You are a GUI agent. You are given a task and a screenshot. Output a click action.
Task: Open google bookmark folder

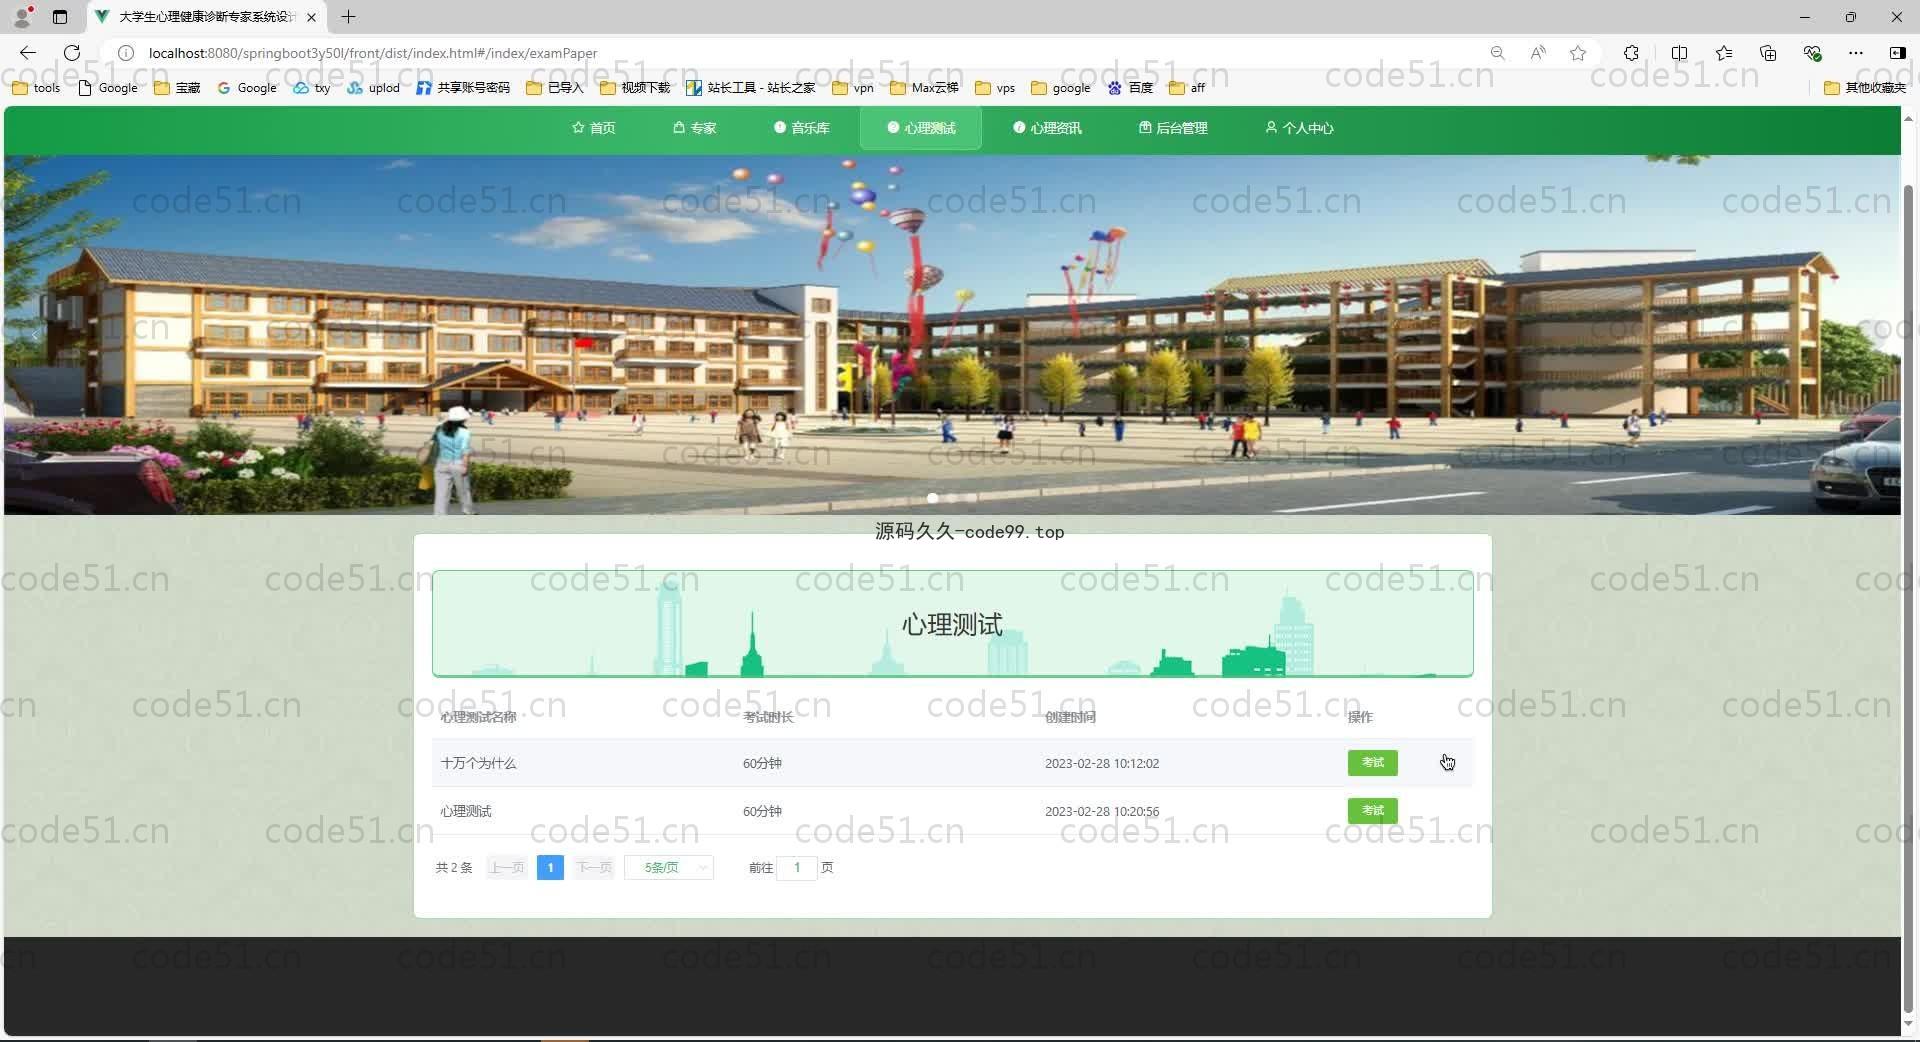click(x=1061, y=88)
